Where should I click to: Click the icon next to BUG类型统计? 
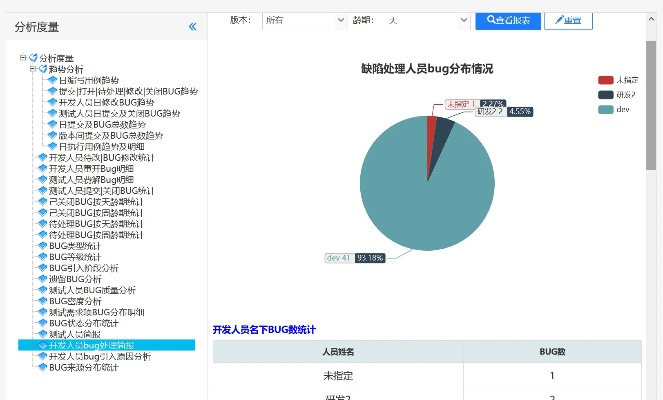[42, 246]
